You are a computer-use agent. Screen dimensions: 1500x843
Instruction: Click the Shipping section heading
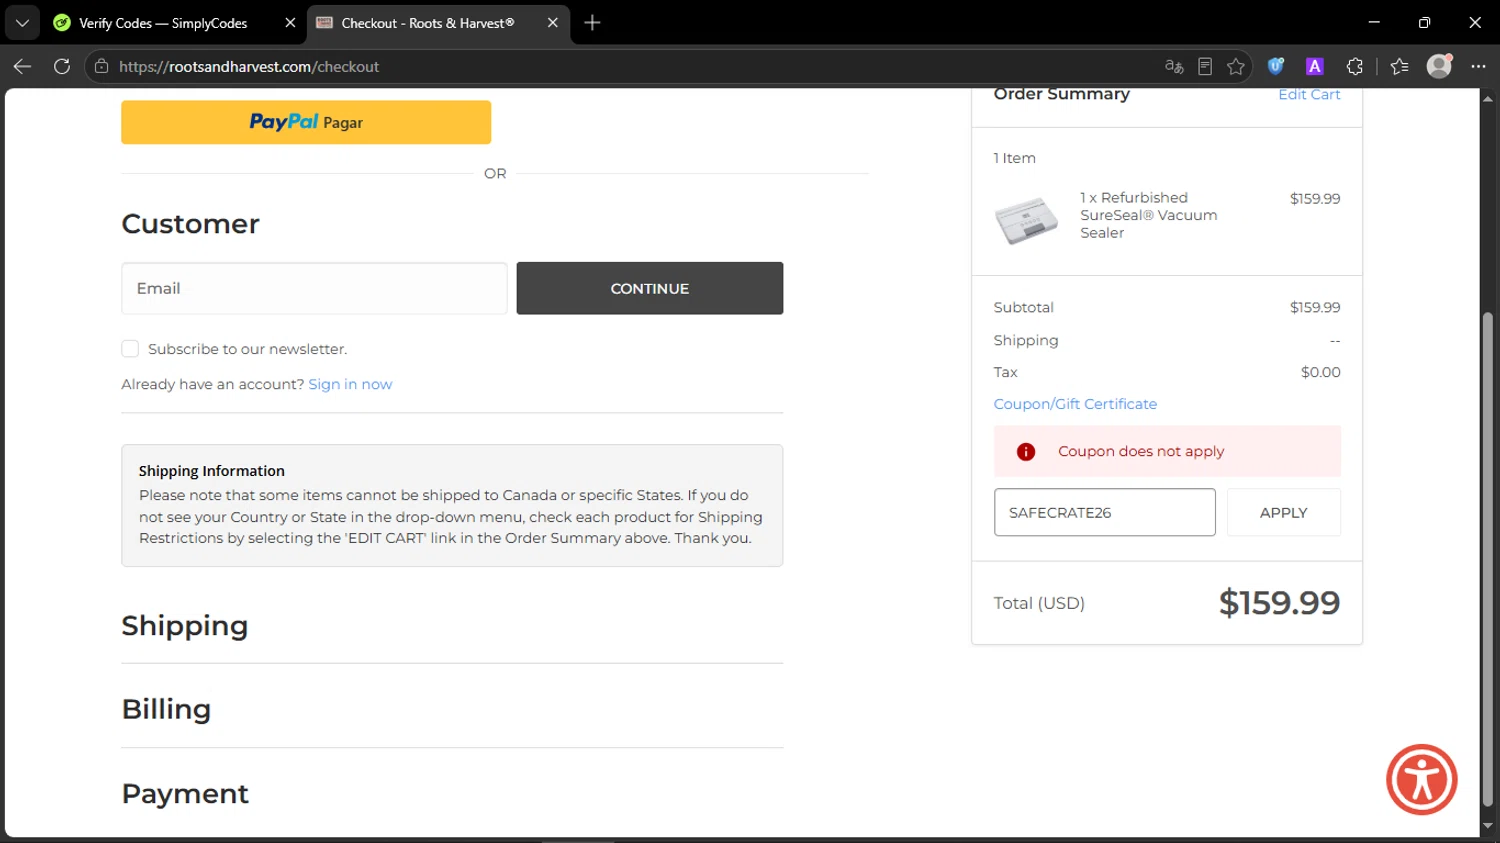(x=185, y=626)
